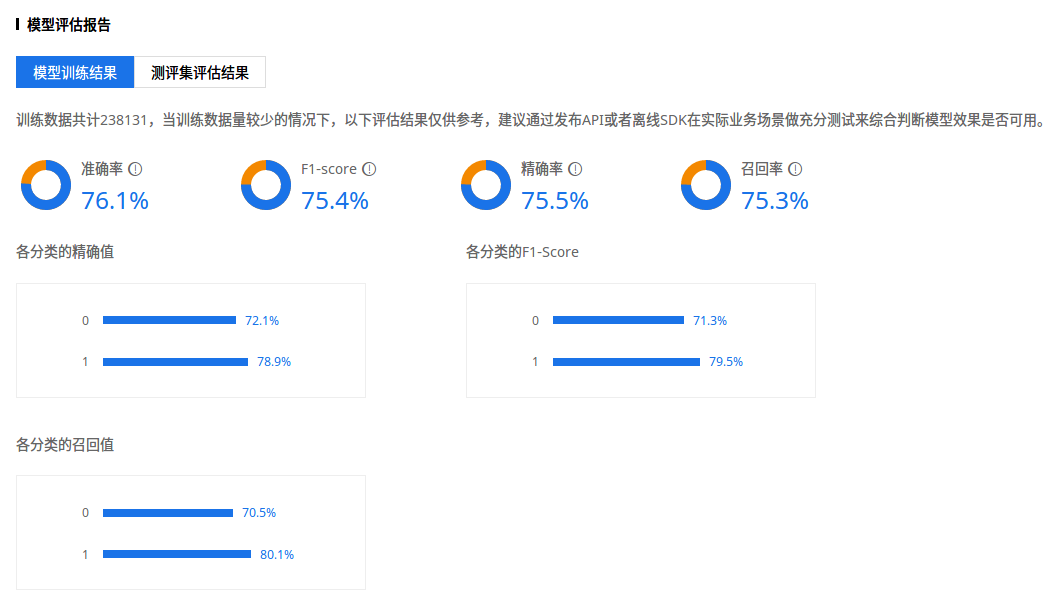Click the 模型评估报告 section heading
This screenshot has width=1060, height=601.
(68, 25)
